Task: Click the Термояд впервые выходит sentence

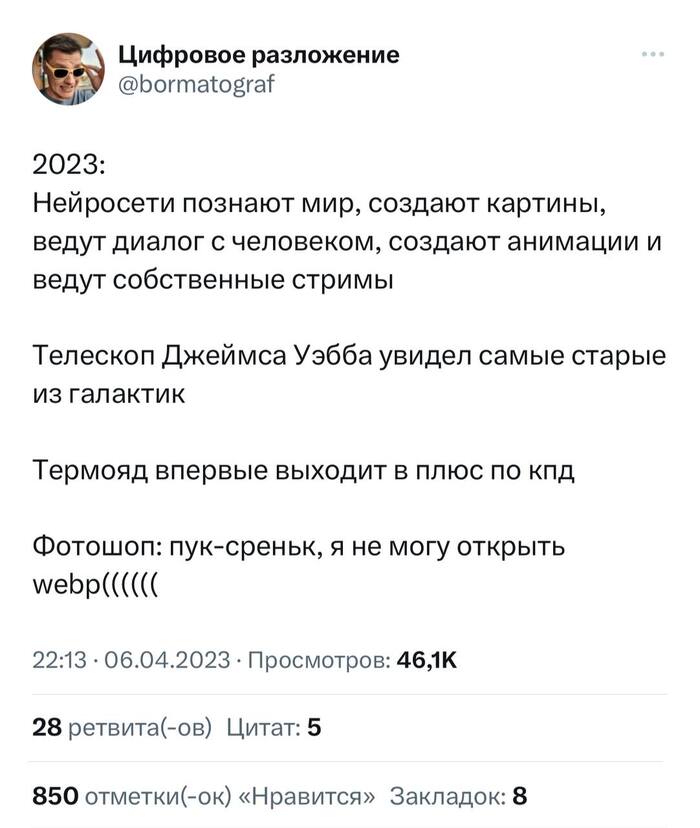Action: click(x=304, y=470)
